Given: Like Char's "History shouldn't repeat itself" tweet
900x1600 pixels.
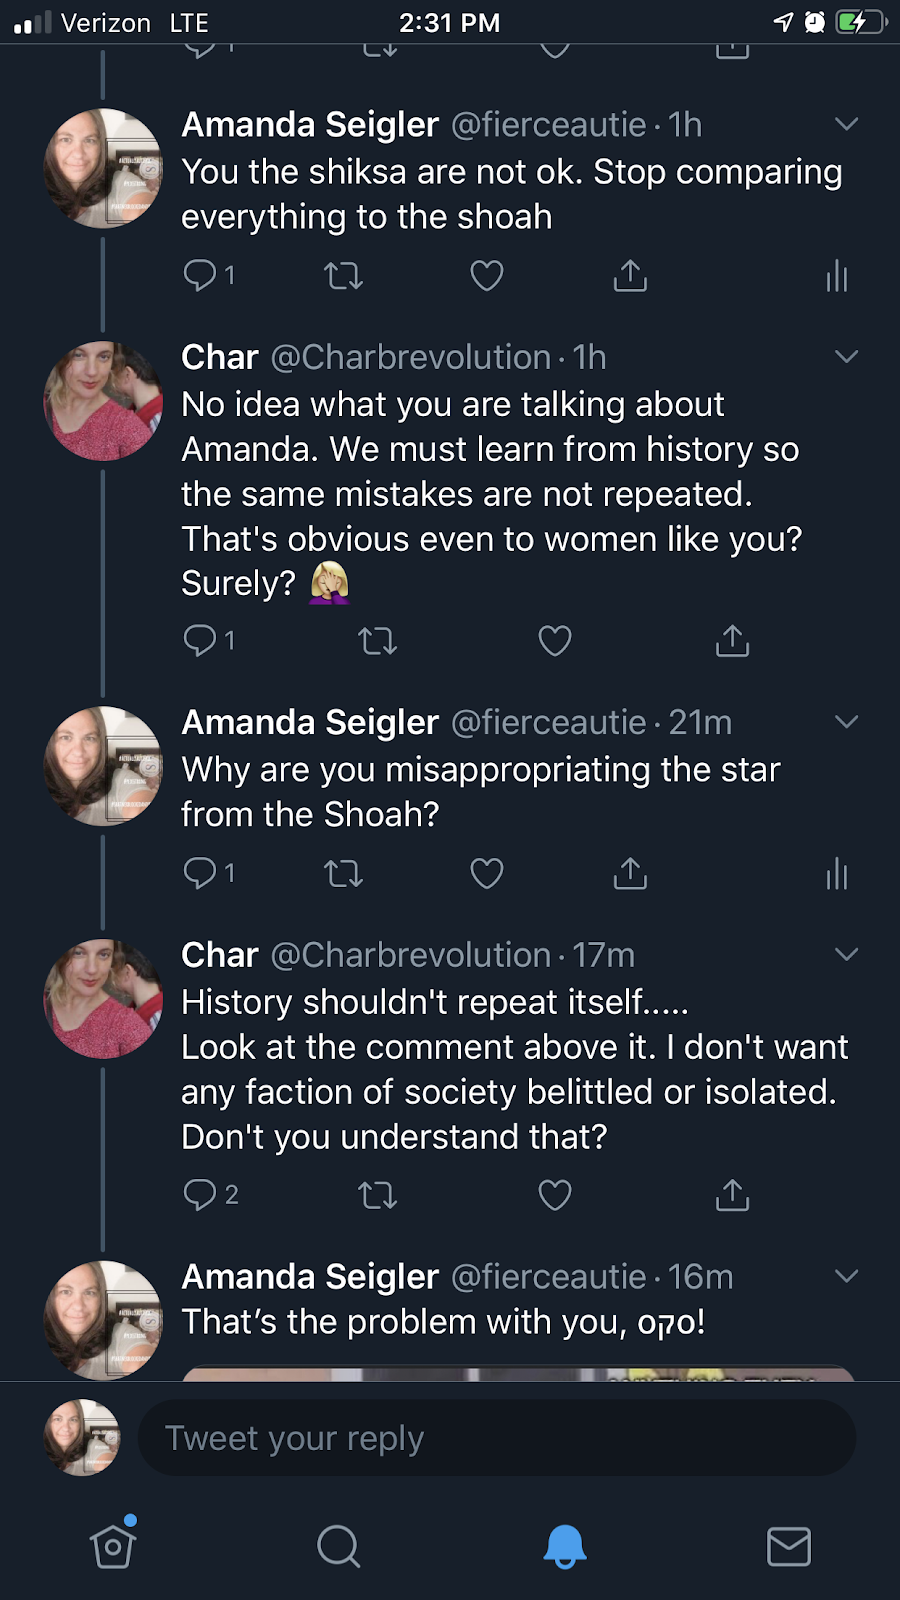Looking at the screenshot, I should [x=555, y=1195].
